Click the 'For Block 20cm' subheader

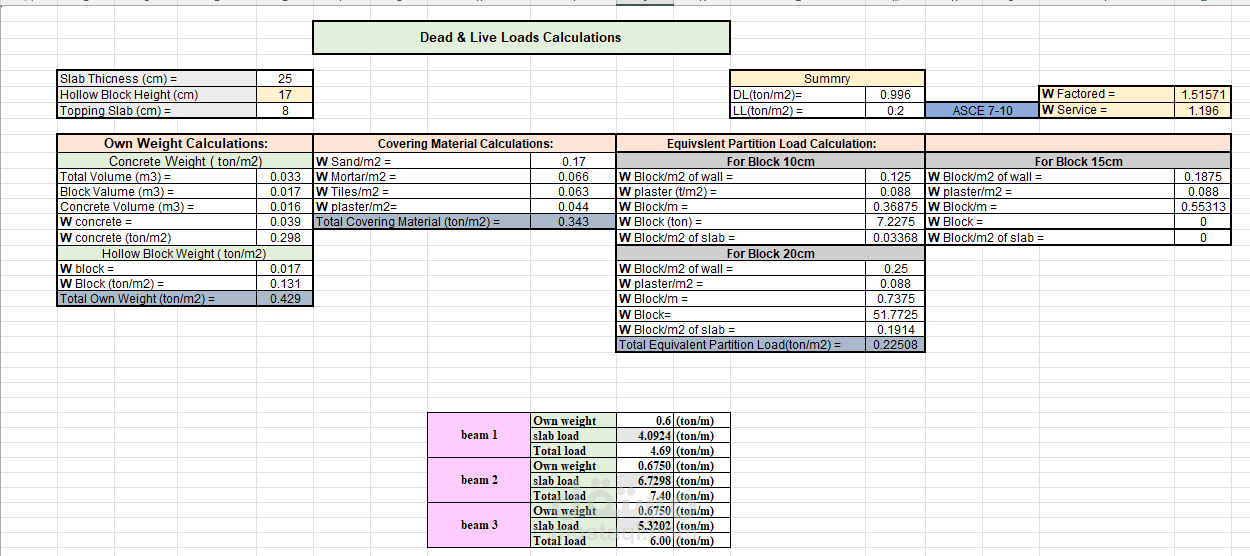click(x=771, y=254)
